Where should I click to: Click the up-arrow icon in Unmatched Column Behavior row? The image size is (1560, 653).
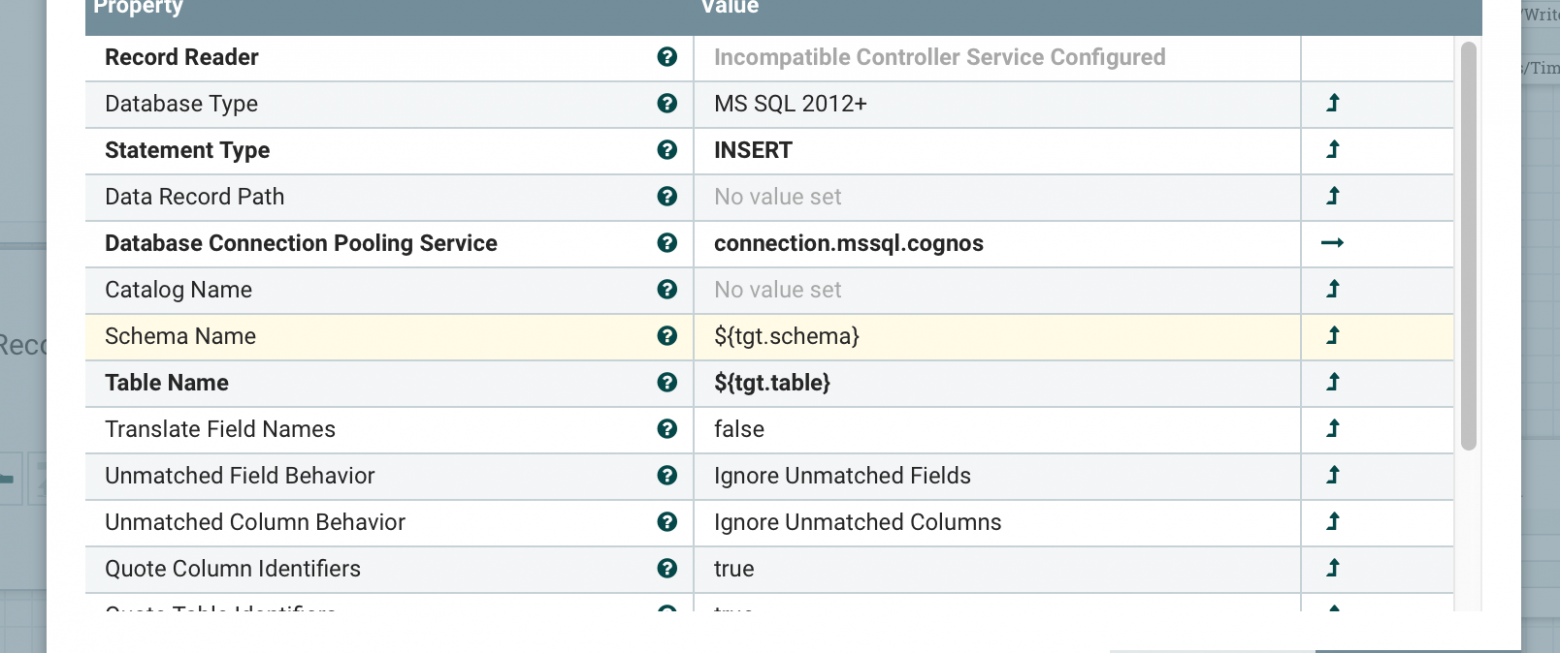(1332, 521)
